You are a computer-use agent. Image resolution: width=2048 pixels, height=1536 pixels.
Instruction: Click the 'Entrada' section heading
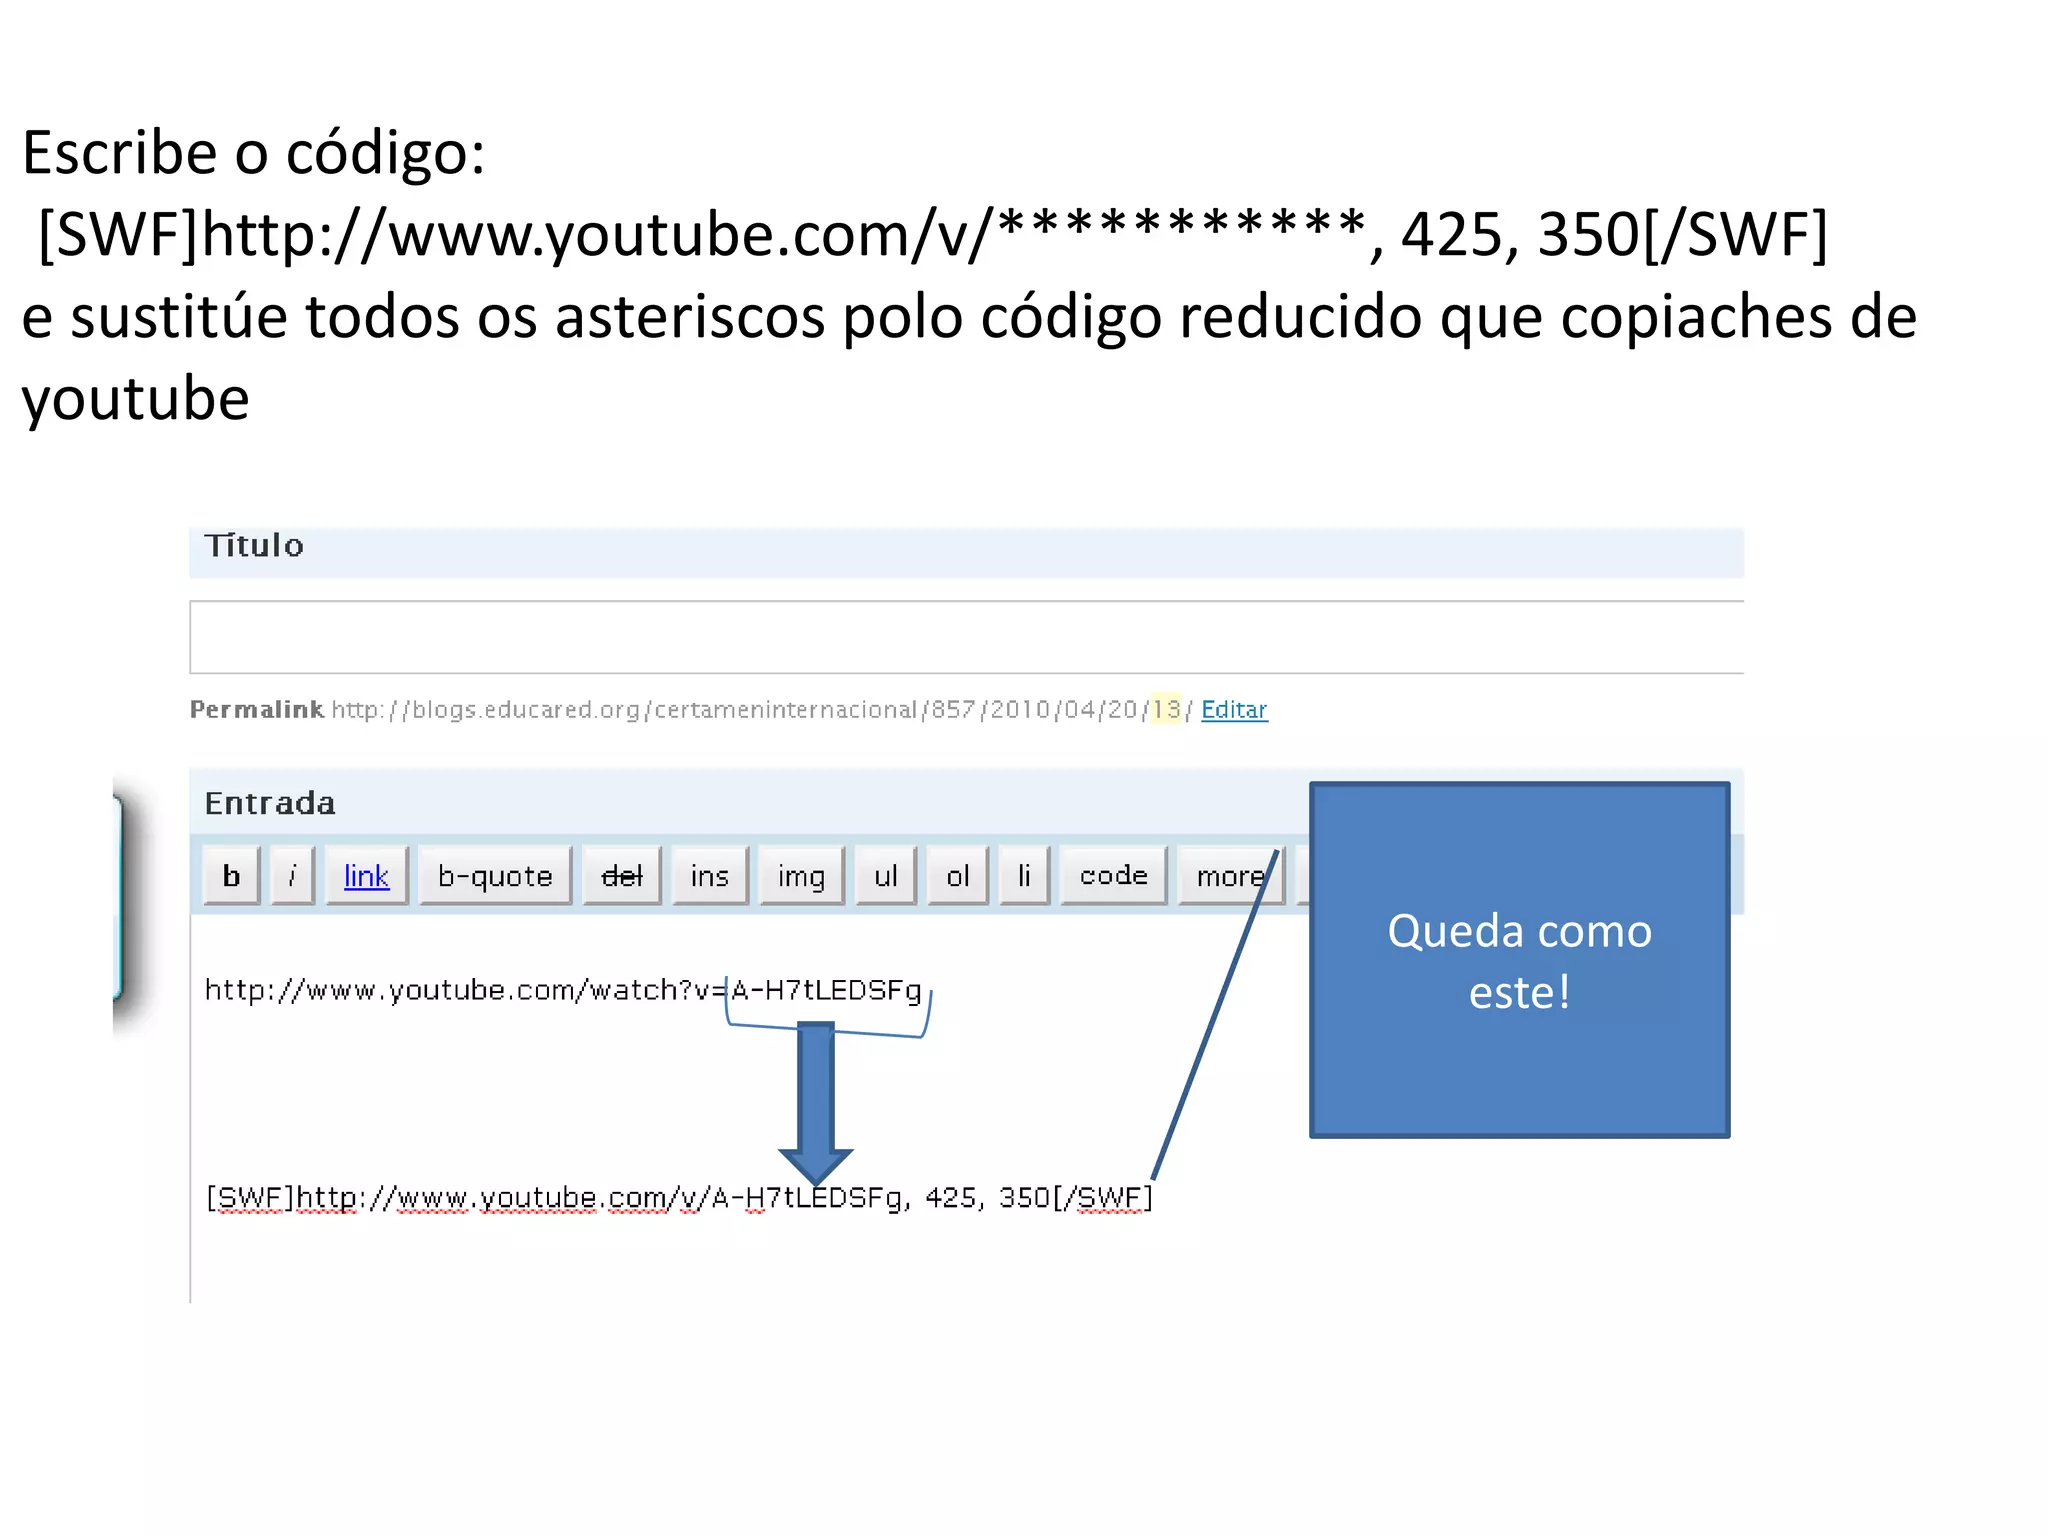270,803
